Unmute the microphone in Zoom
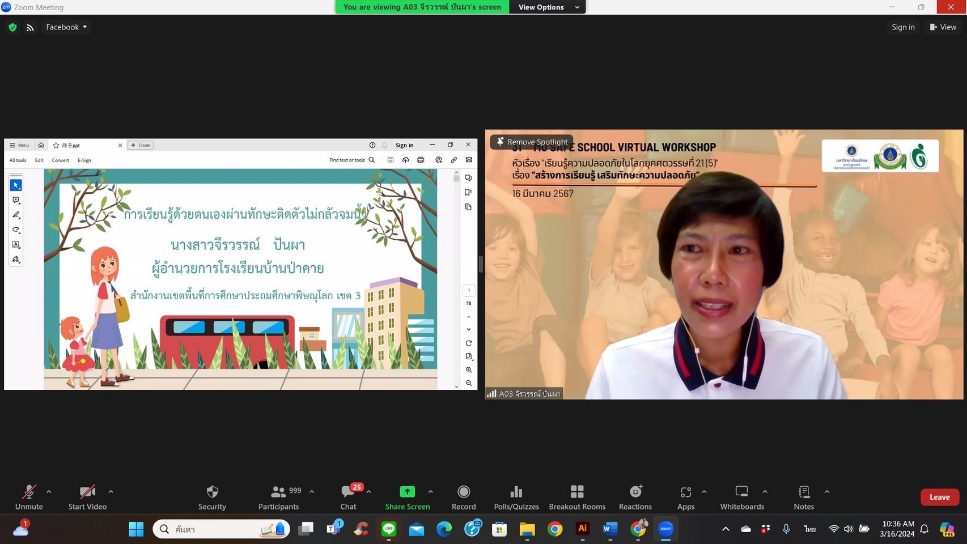The width and height of the screenshot is (967, 544). [x=28, y=497]
